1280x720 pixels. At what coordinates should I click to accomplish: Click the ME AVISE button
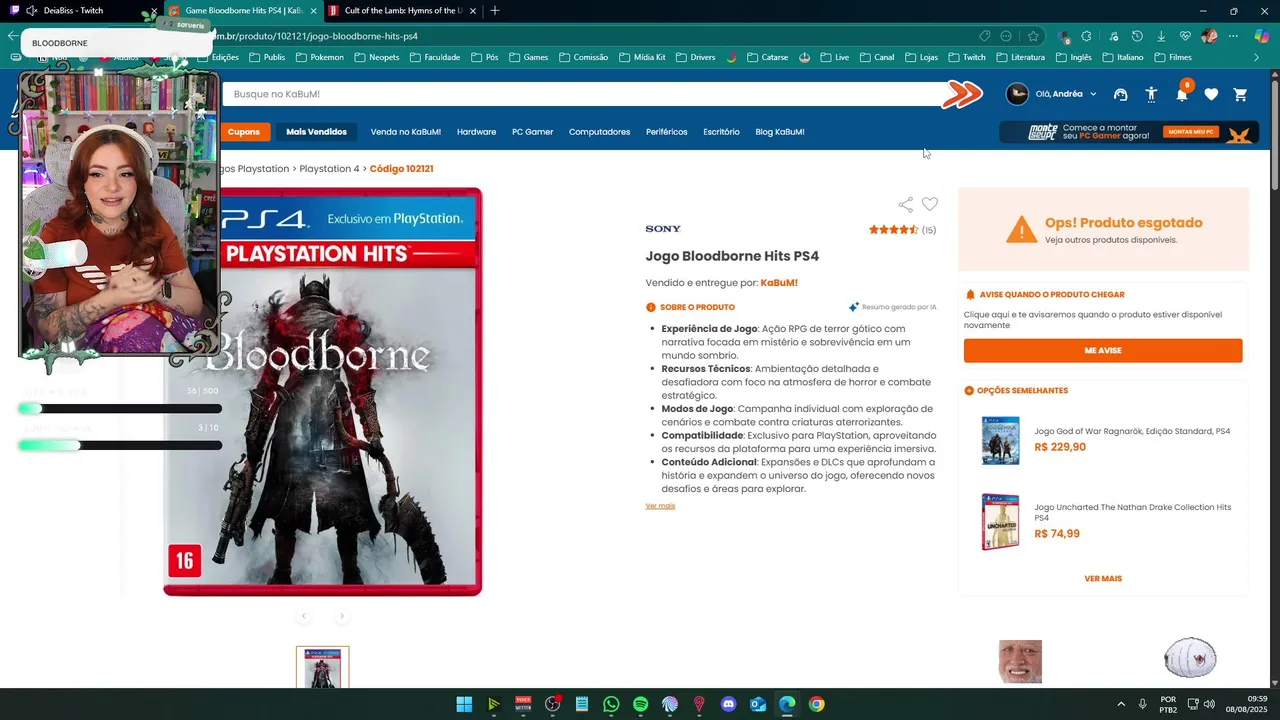click(x=1103, y=351)
